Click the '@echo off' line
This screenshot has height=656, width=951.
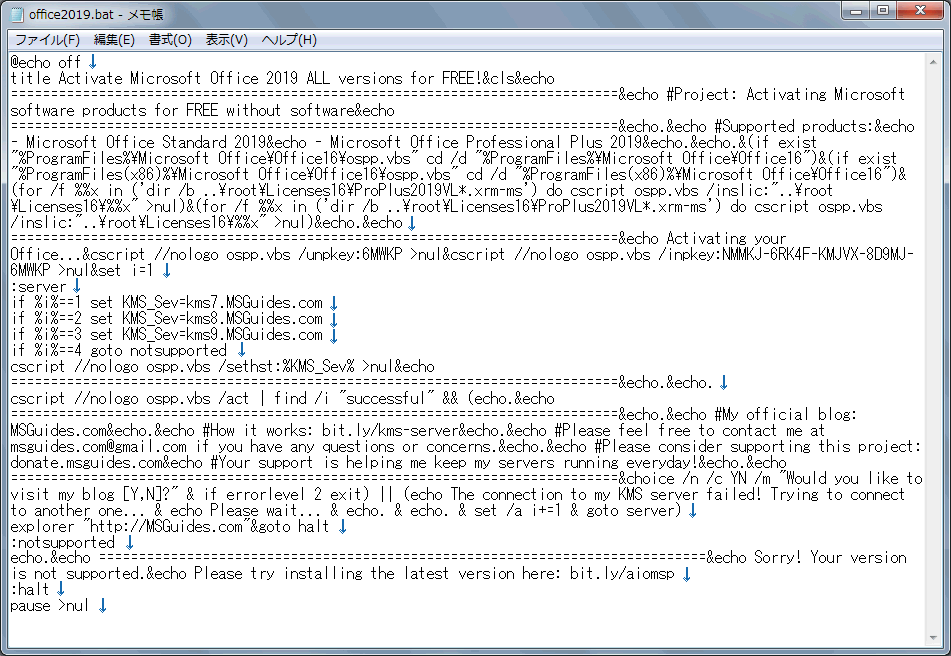[45, 62]
